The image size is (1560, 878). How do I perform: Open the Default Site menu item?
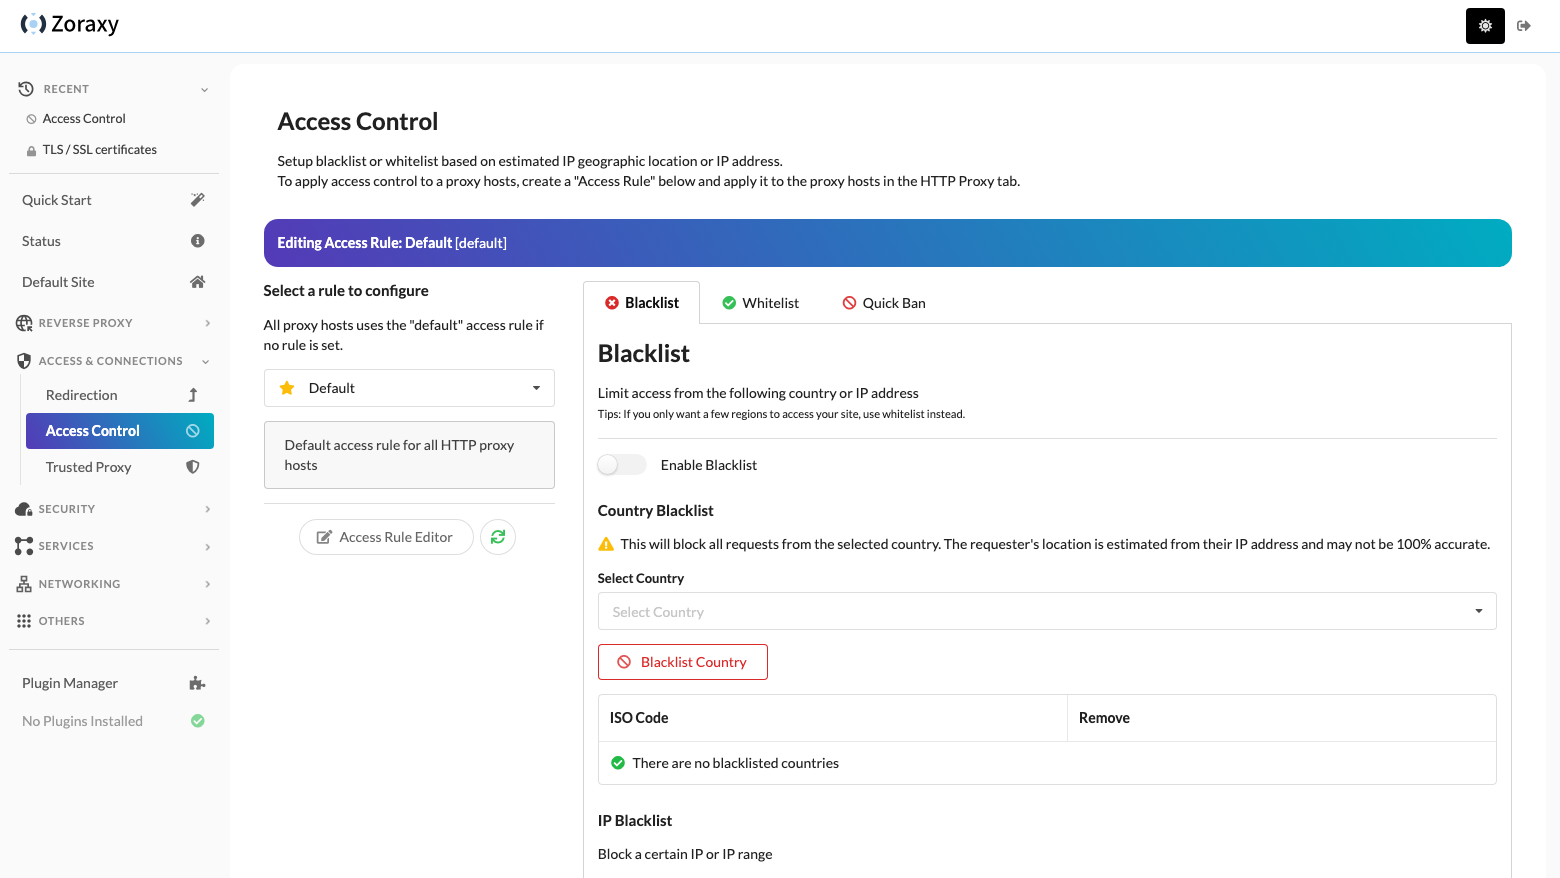click(x=114, y=282)
